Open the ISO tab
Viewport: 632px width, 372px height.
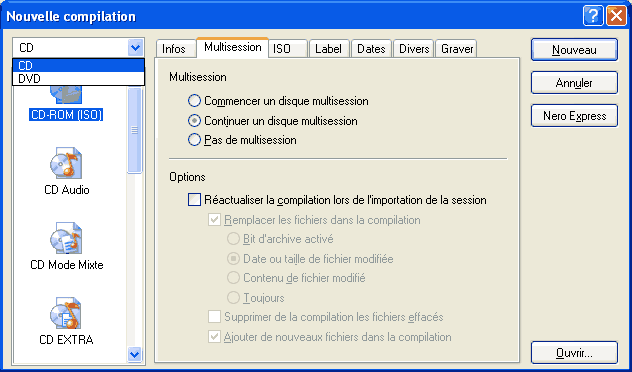click(288, 49)
